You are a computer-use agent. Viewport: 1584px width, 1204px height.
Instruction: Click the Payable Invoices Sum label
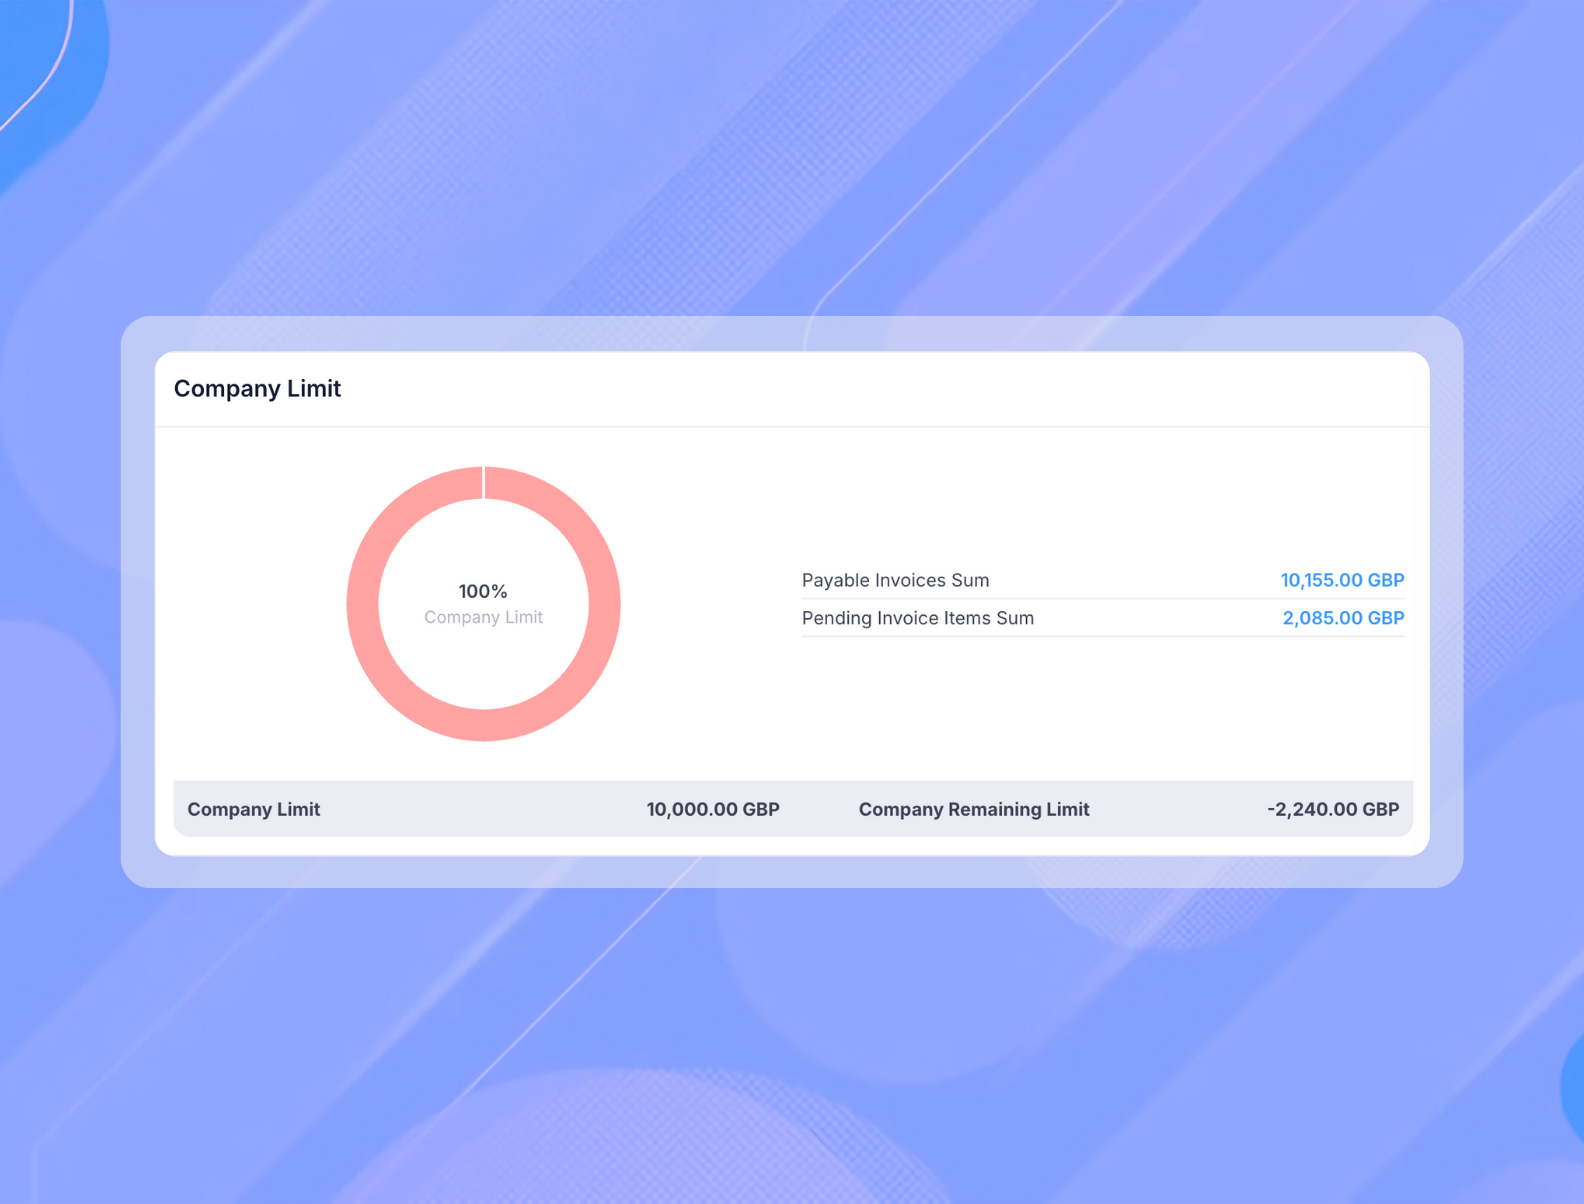pyautogui.click(x=895, y=580)
